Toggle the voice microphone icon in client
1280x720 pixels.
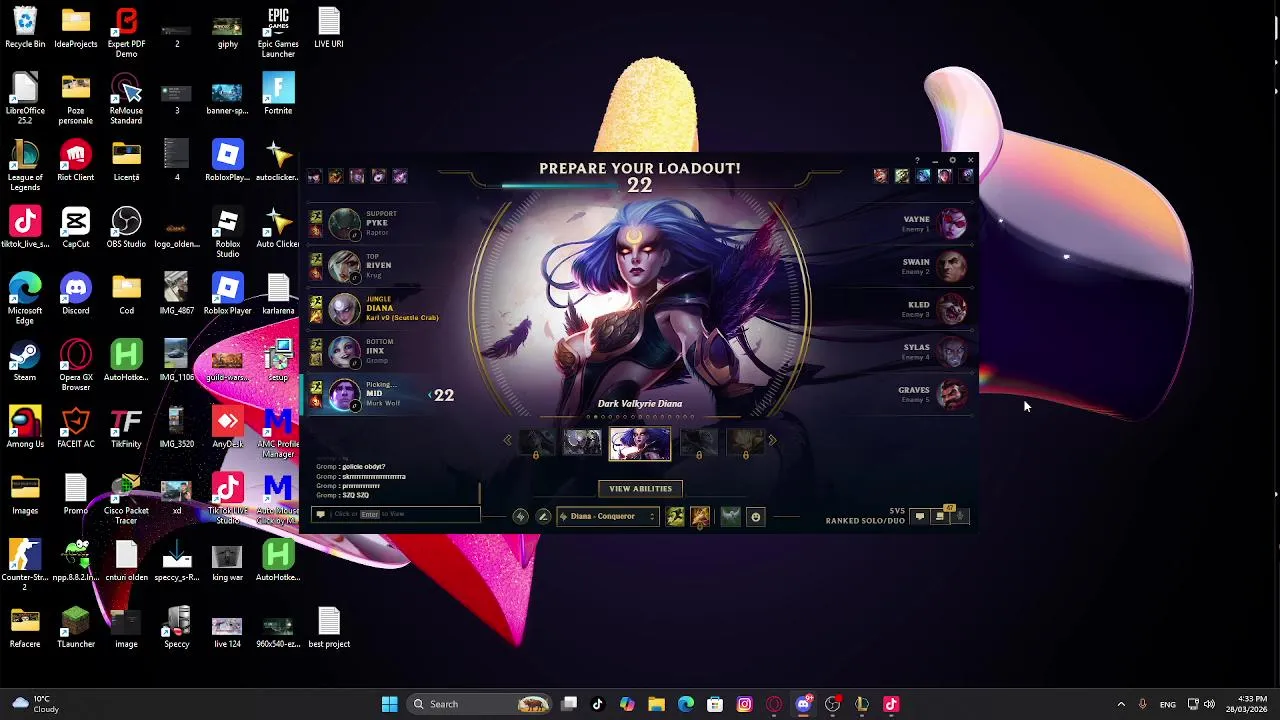(961, 517)
